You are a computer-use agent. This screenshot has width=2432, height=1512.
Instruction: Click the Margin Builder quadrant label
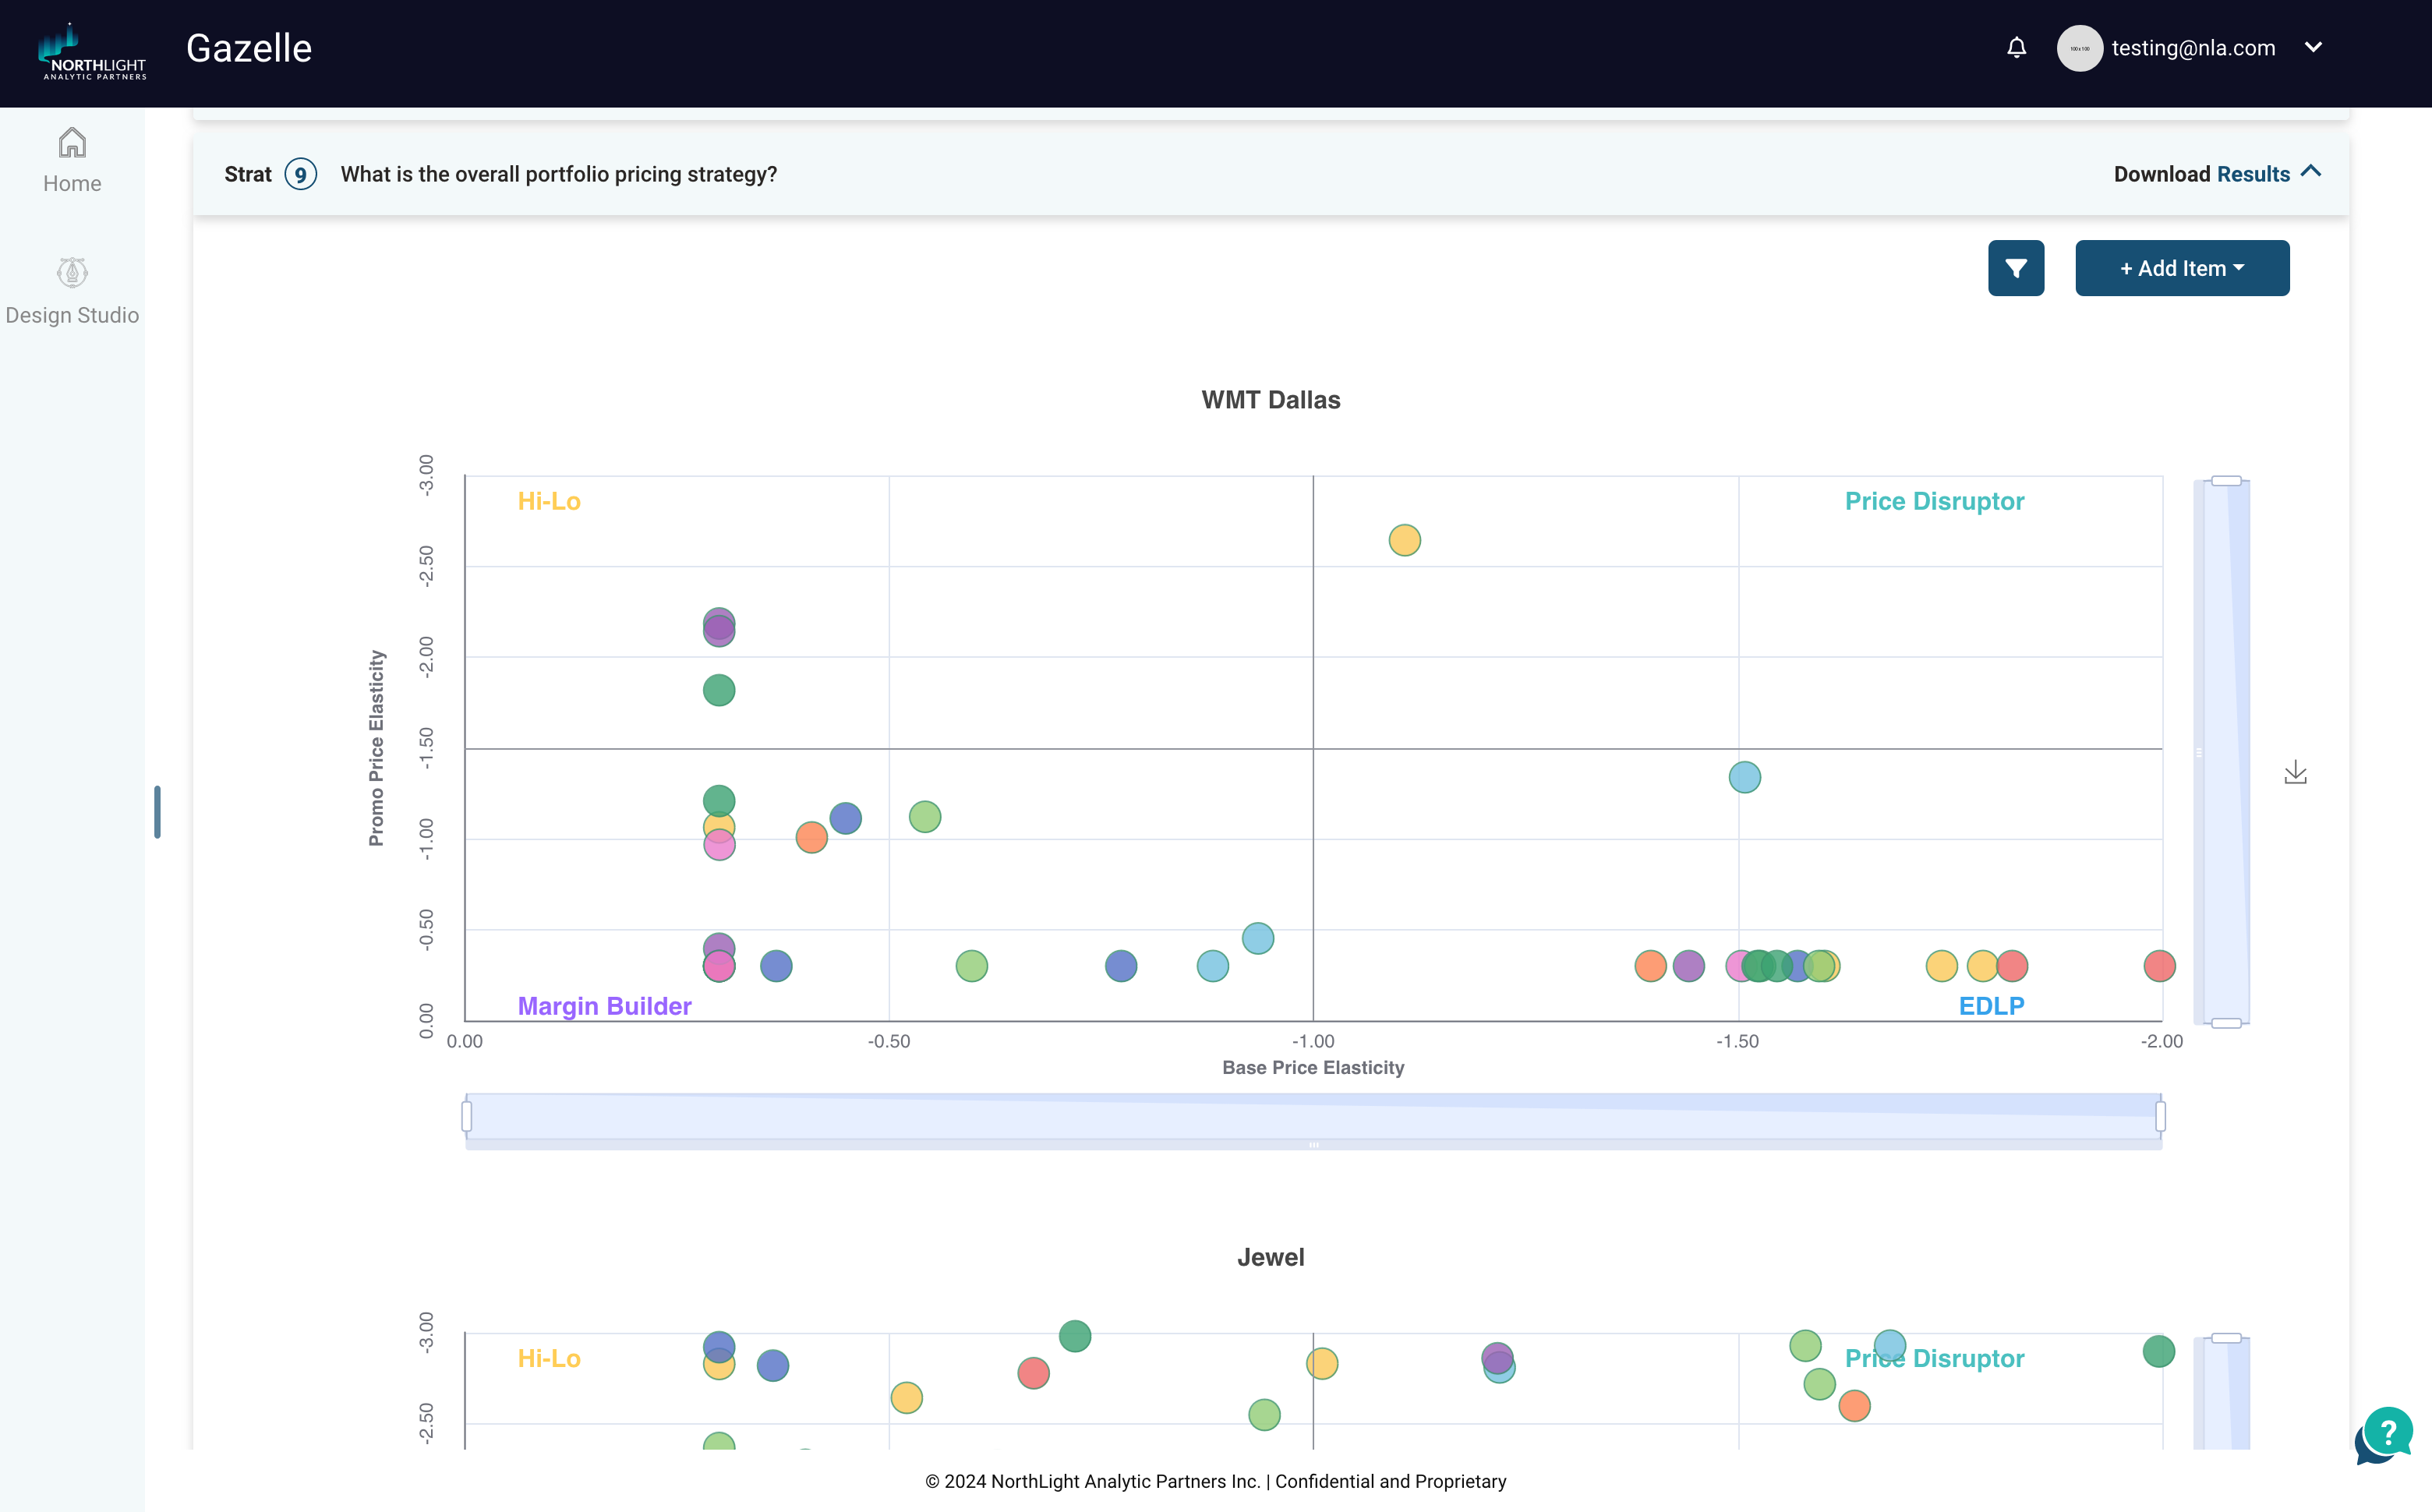(604, 1006)
